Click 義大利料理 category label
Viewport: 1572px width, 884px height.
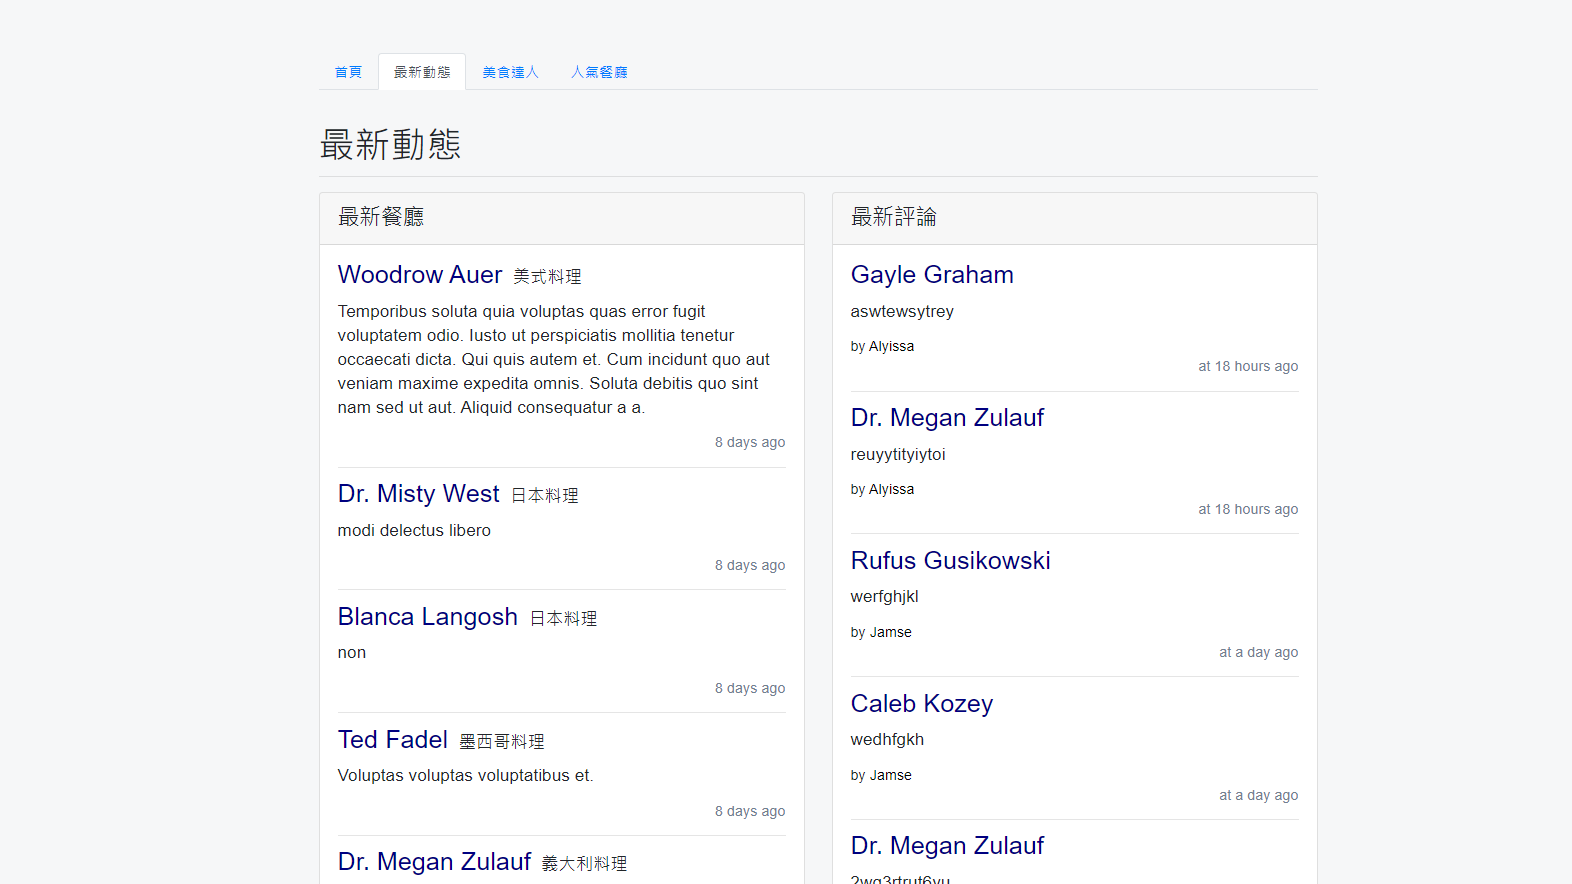pos(585,864)
